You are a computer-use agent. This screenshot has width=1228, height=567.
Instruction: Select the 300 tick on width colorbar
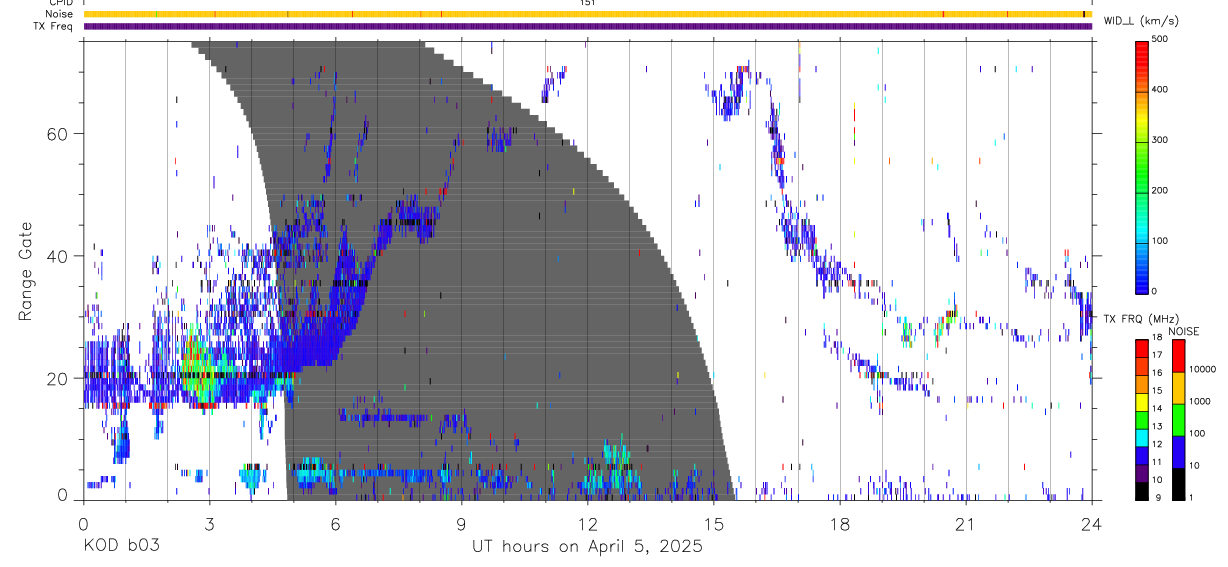coord(1162,140)
